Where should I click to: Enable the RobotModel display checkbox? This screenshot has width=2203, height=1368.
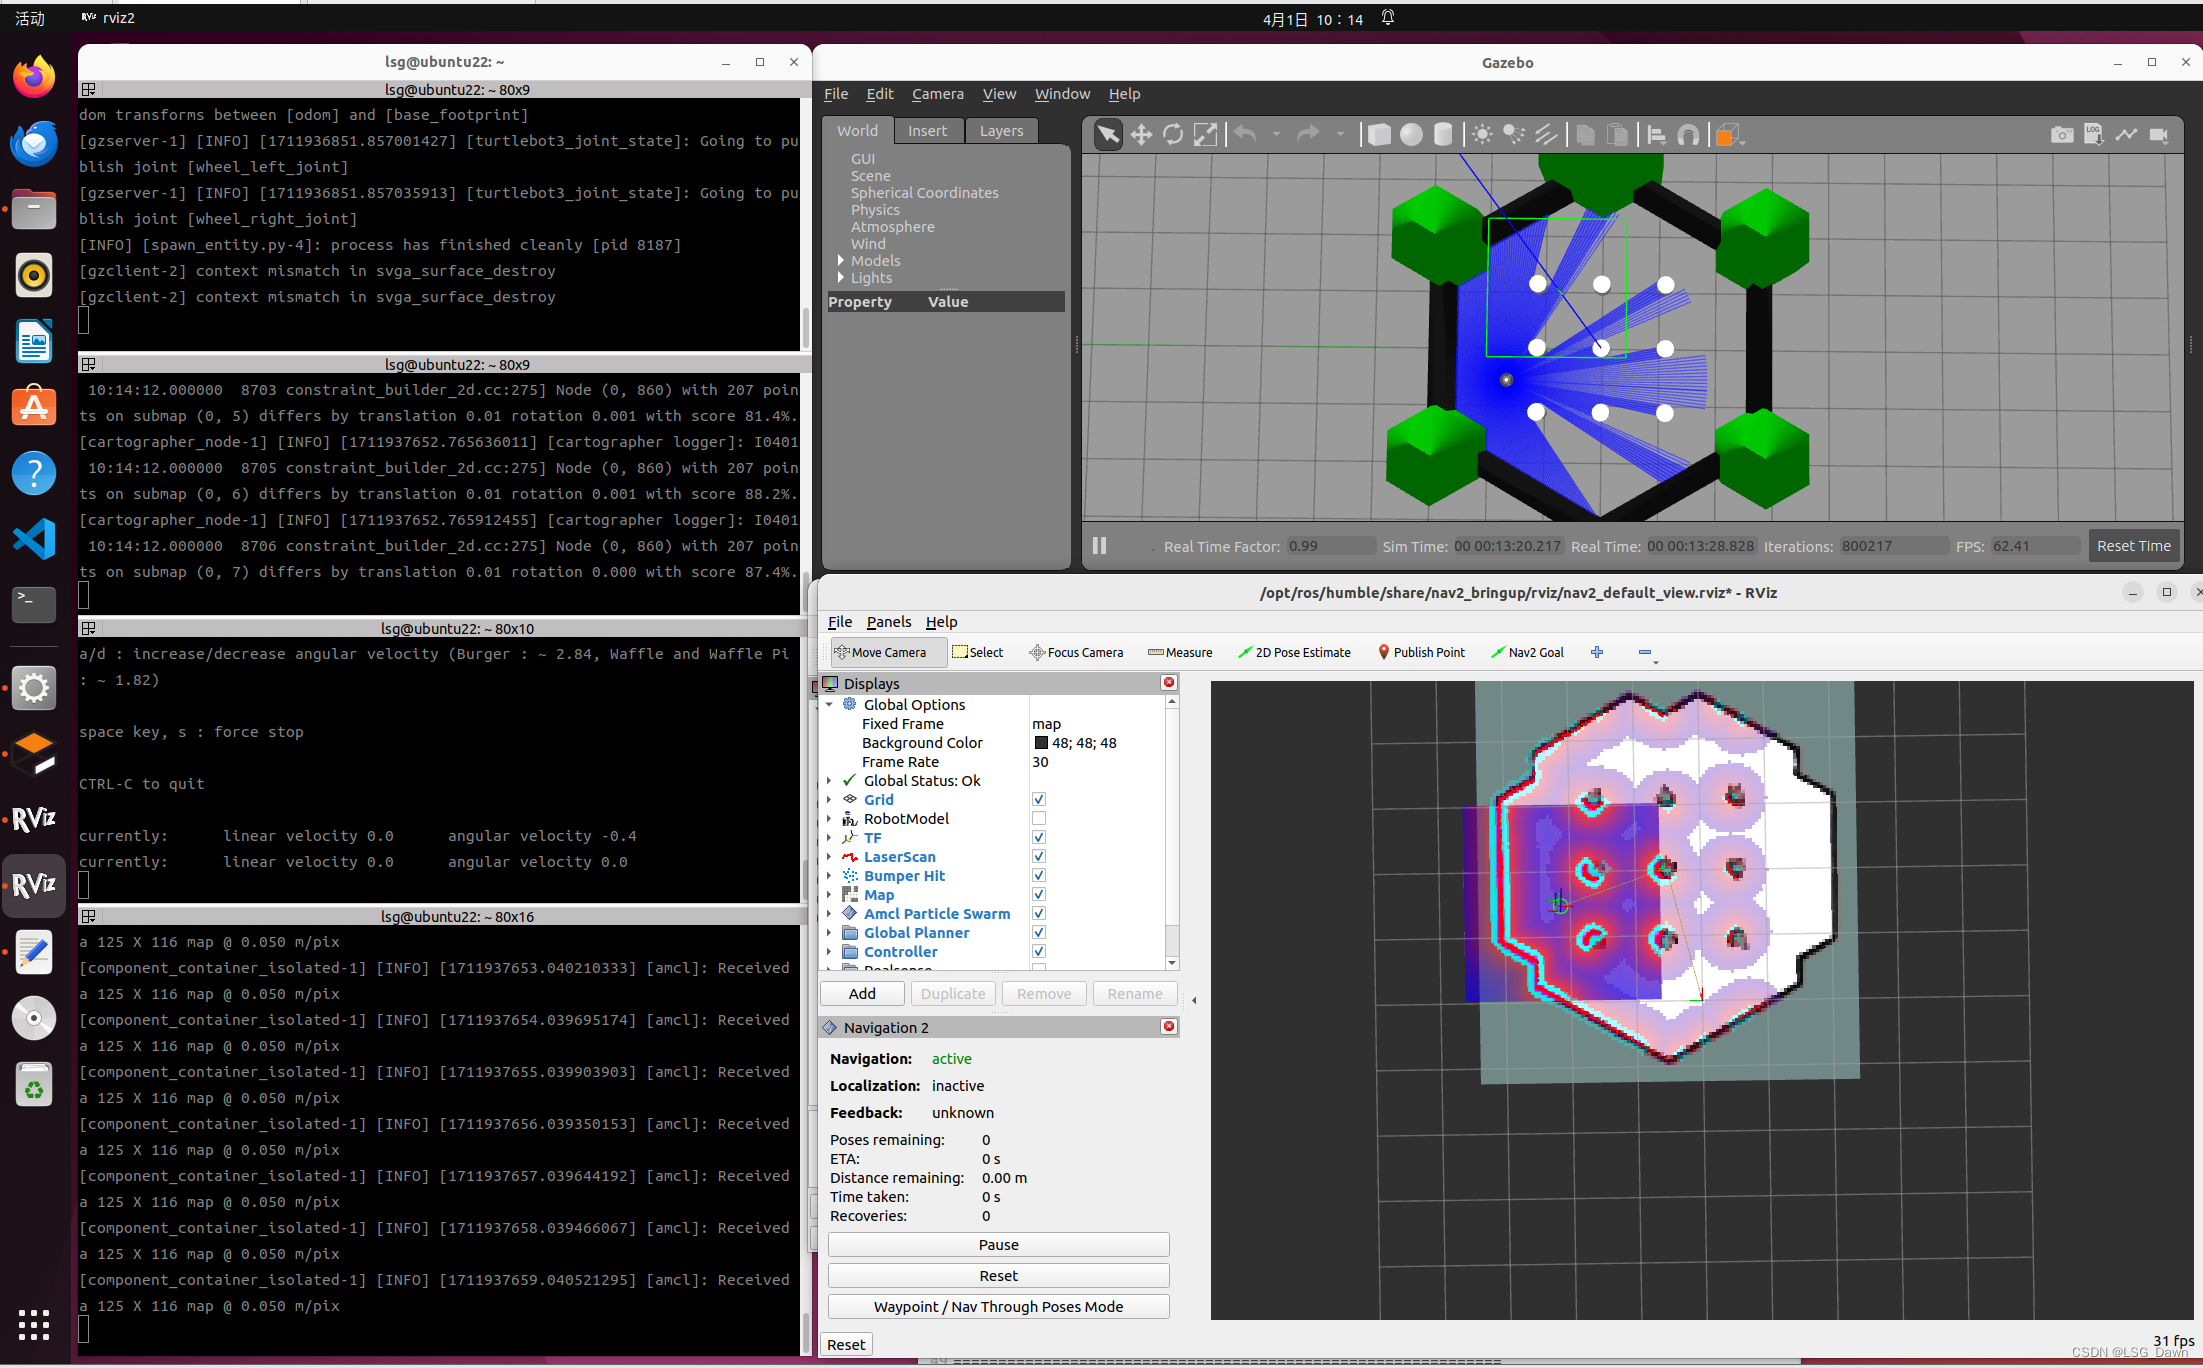point(1038,818)
